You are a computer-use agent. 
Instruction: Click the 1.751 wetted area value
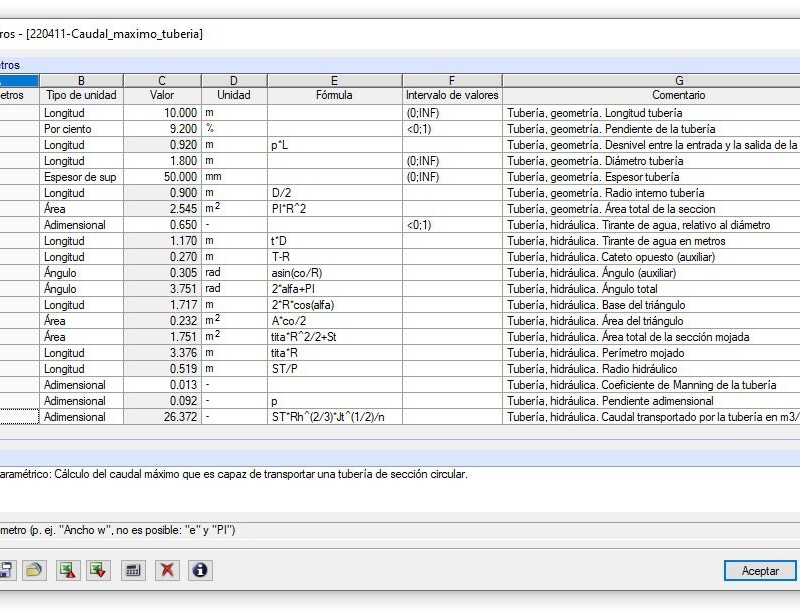pyautogui.click(x=162, y=337)
